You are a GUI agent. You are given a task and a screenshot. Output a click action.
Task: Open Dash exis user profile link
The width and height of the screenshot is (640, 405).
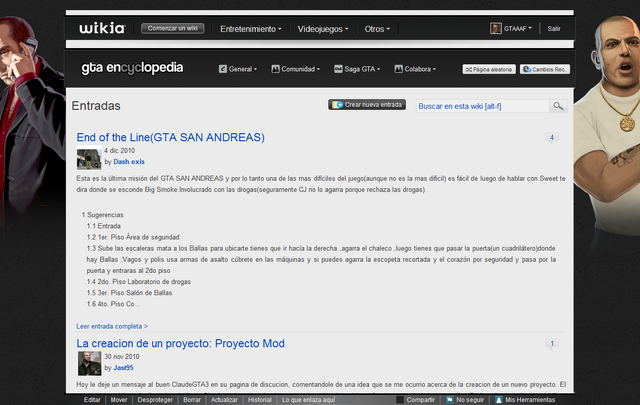click(129, 162)
